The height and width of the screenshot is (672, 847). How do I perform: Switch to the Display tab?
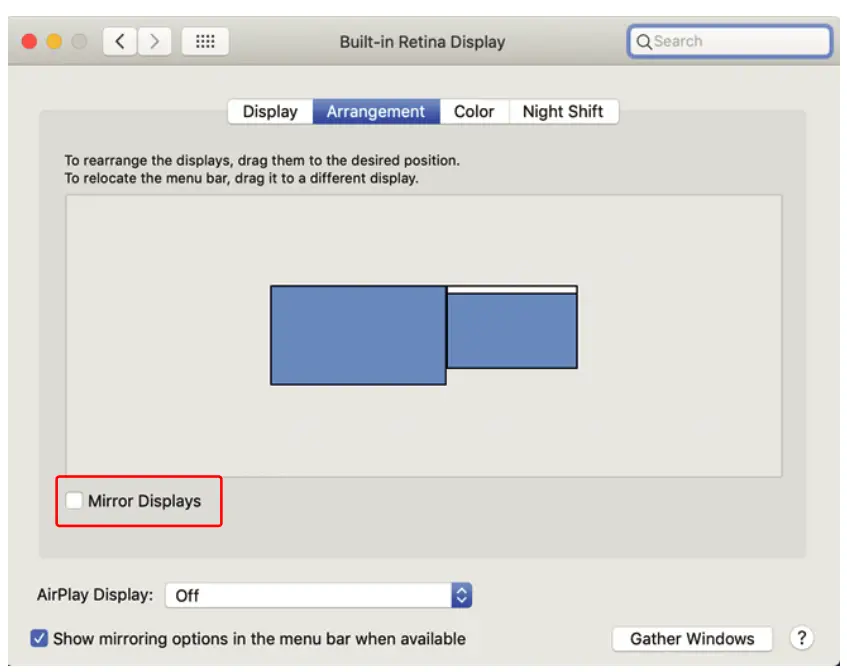click(x=269, y=111)
